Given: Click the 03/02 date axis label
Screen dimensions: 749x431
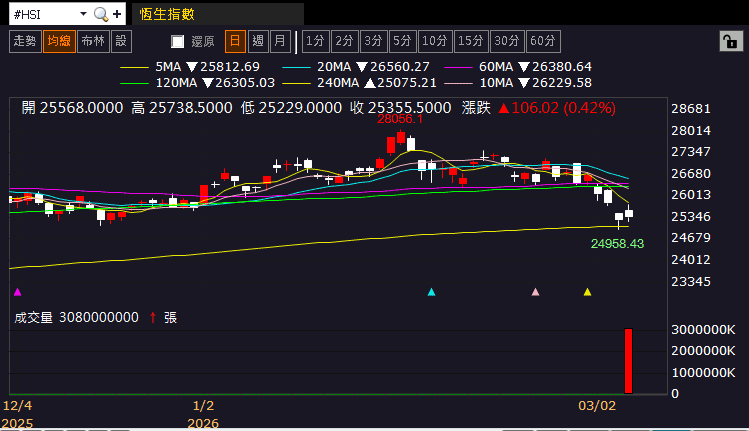Looking at the screenshot, I should (x=597, y=406).
